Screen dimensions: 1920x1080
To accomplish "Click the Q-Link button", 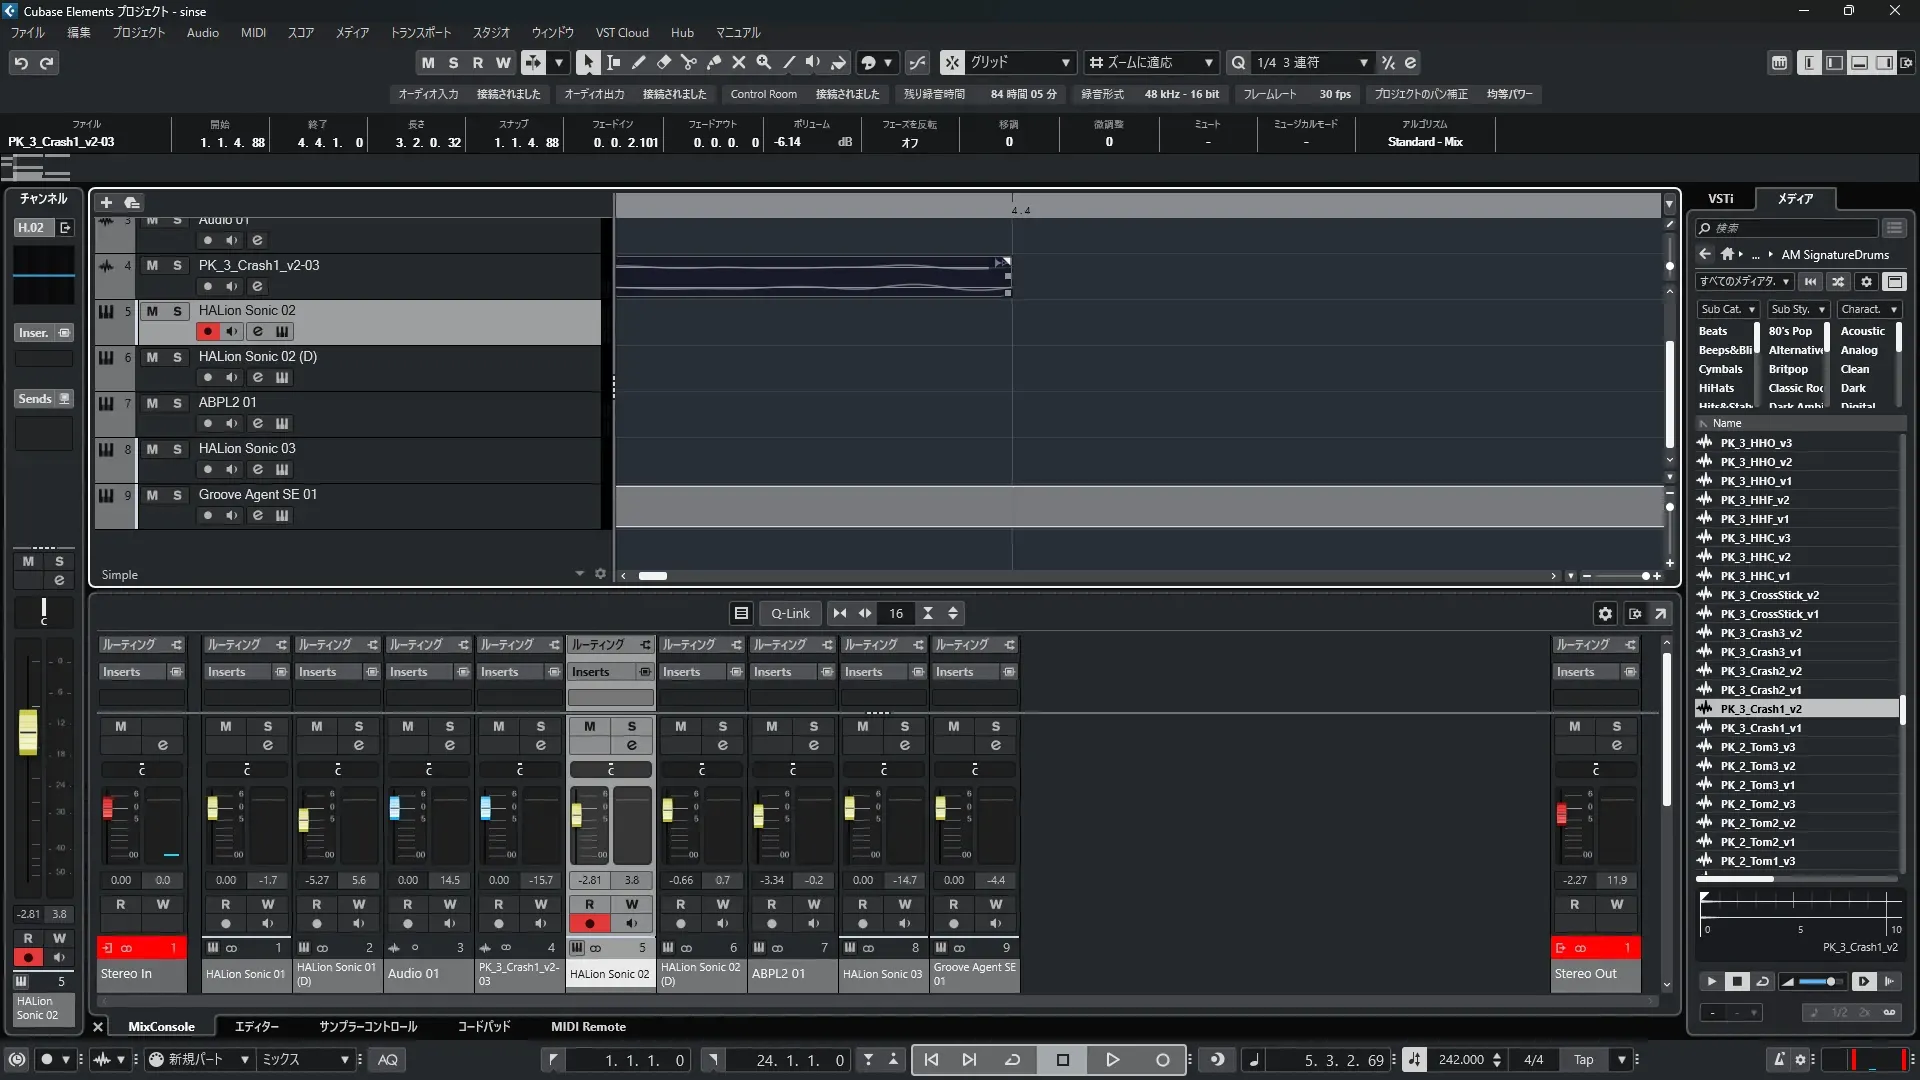I will click(x=790, y=614).
